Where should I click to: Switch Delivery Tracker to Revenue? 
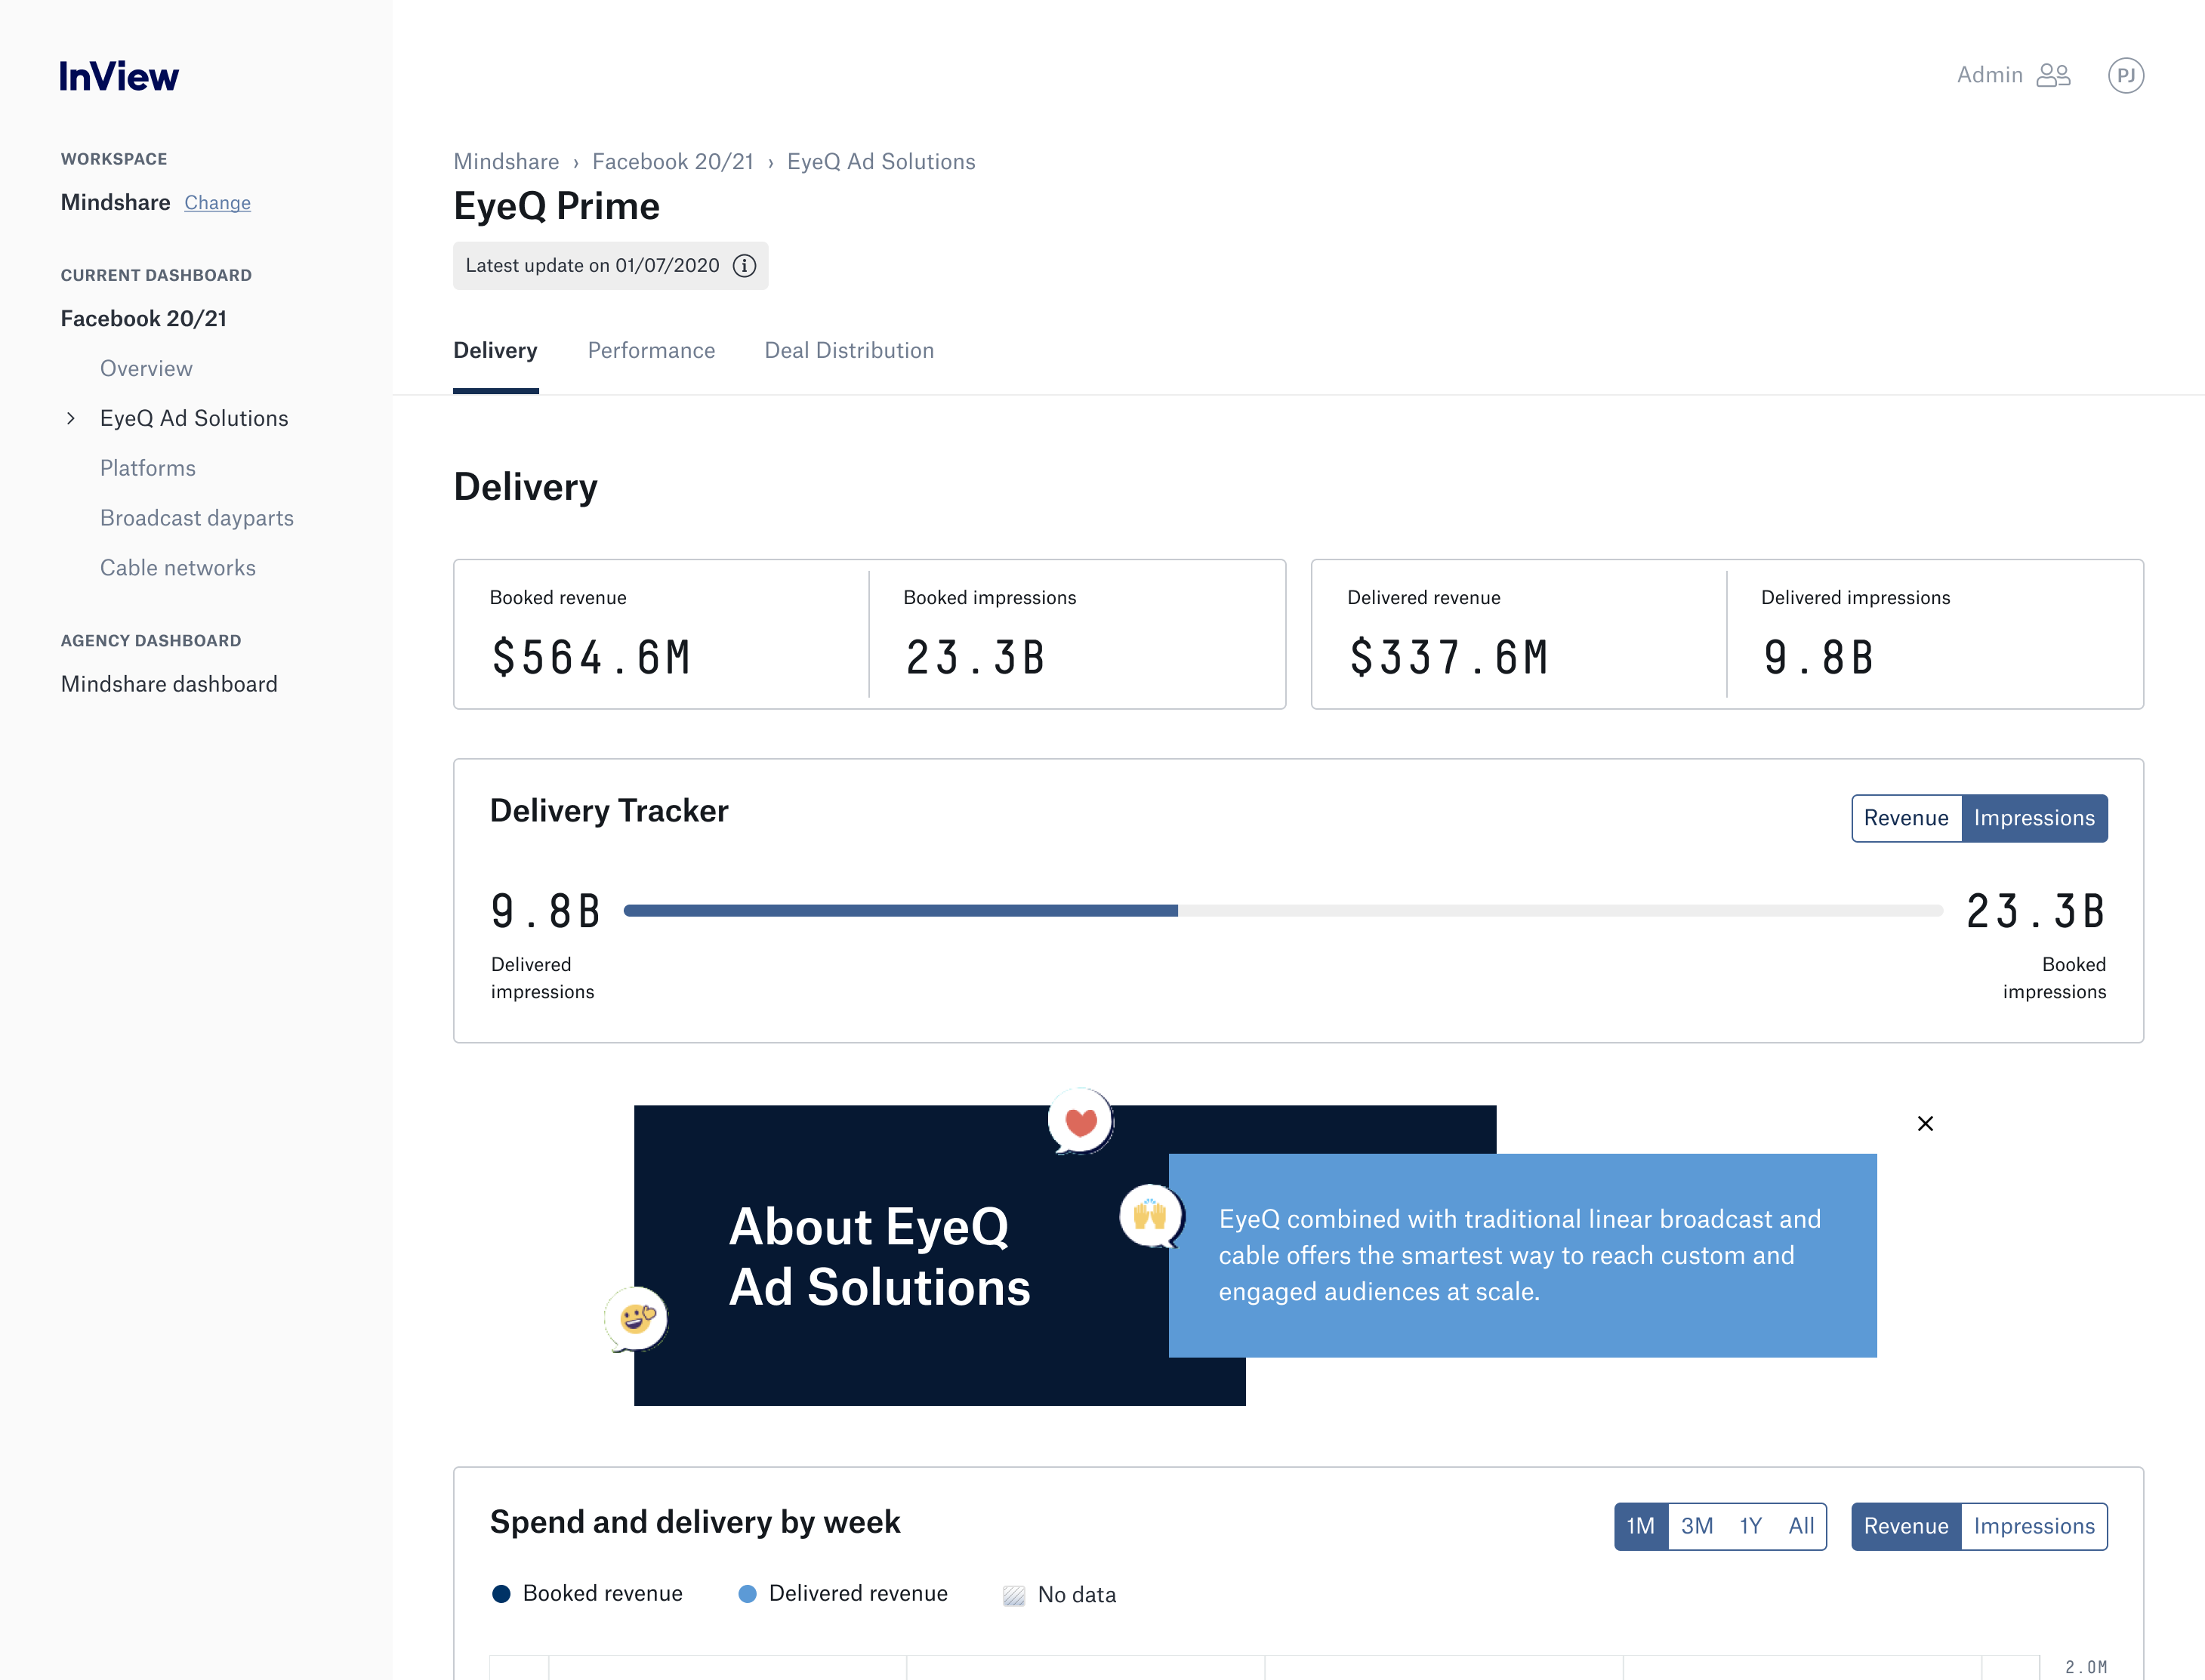[x=1905, y=818]
